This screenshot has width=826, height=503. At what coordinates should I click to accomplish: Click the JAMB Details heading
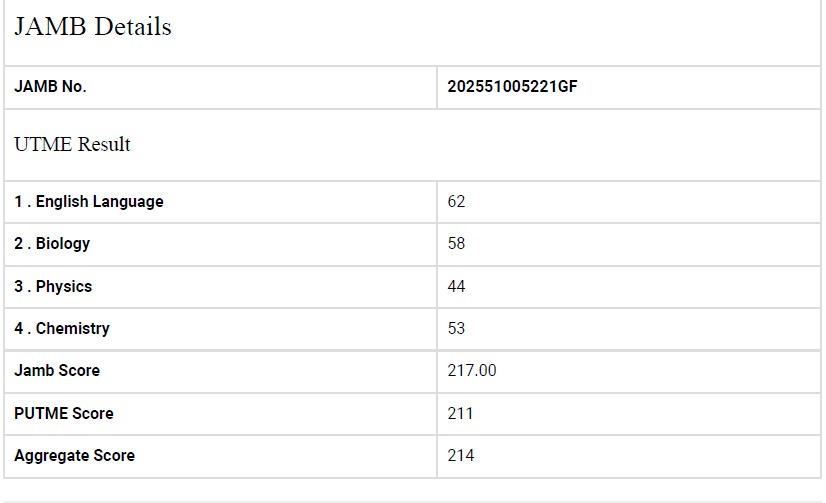pyautogui.click(x=93, y=27)
